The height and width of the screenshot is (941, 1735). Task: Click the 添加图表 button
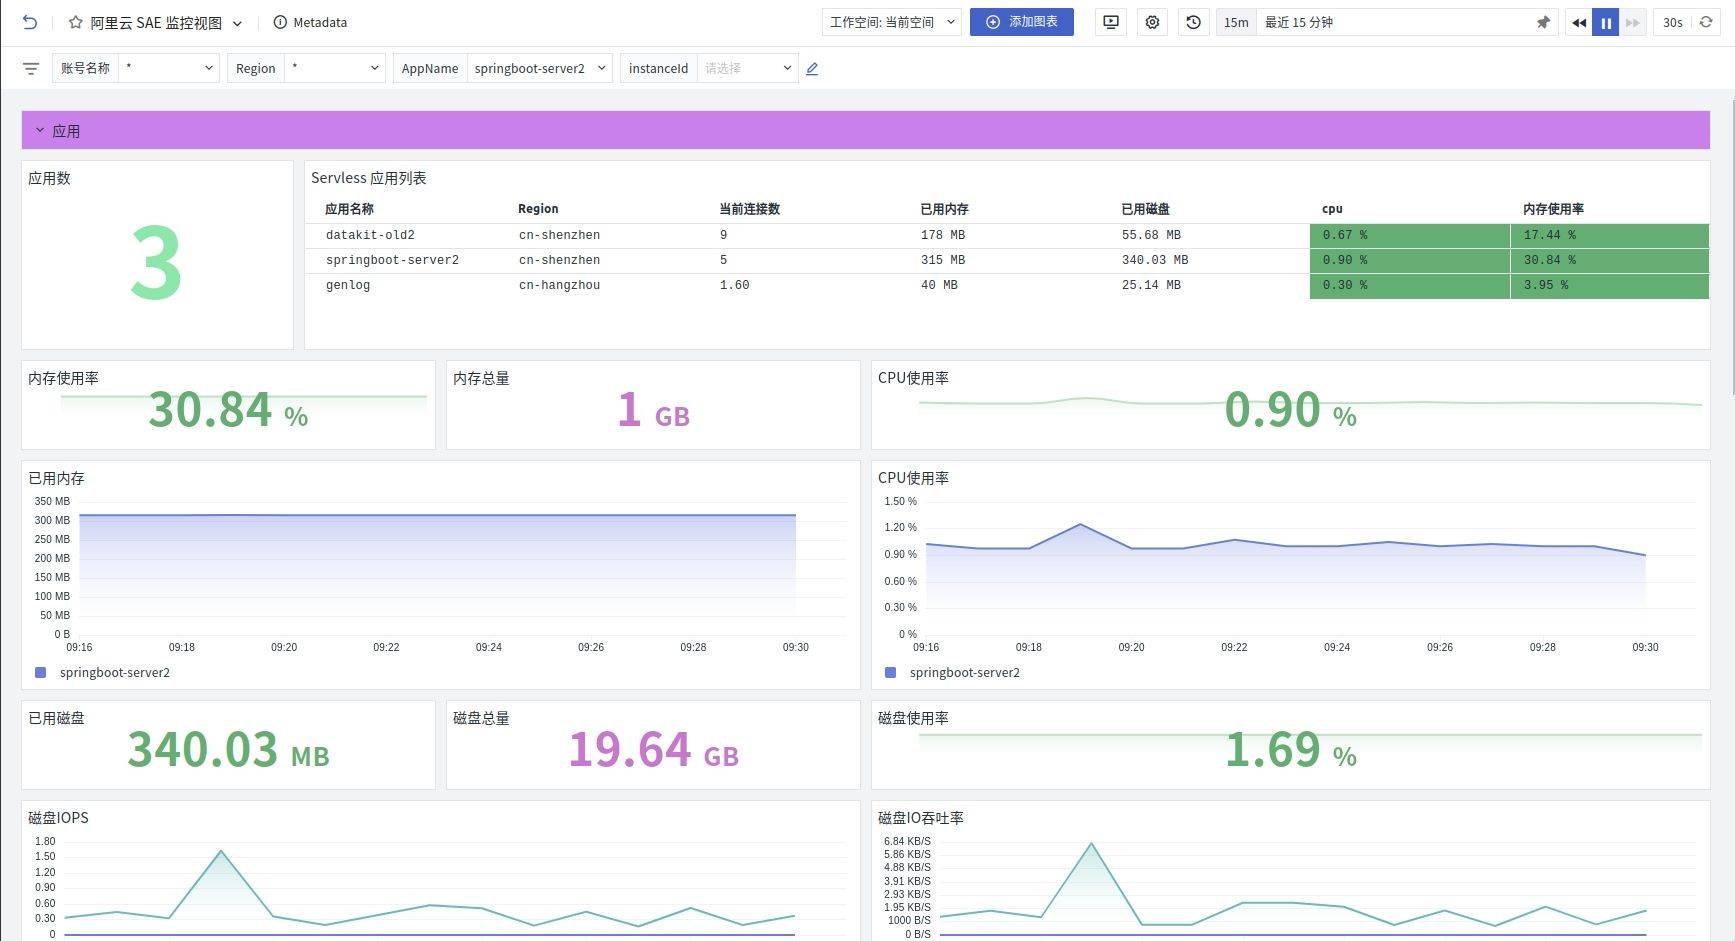[1021, 22]
